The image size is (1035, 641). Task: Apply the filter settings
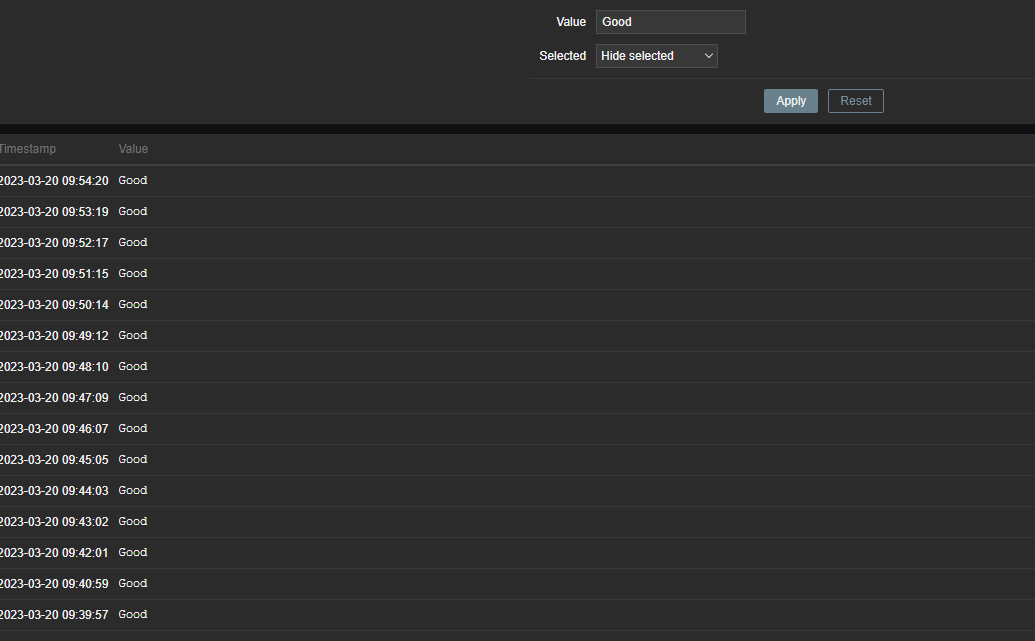tap(791, 101)
